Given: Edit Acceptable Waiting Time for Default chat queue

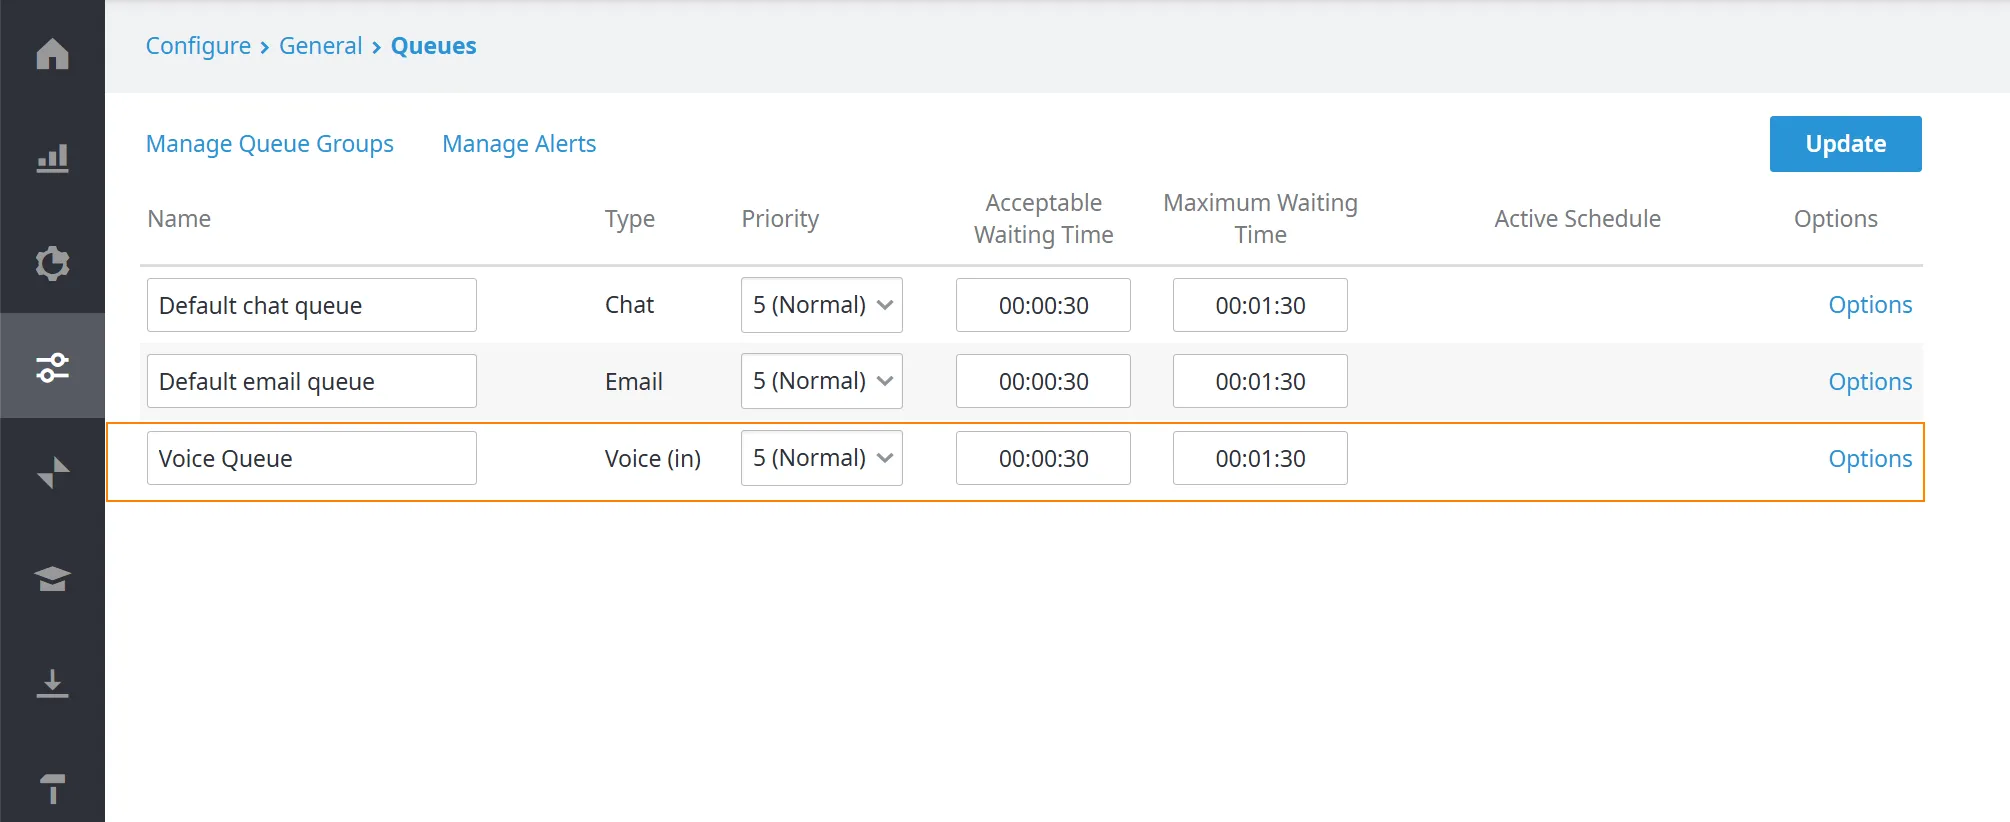Looking at the screenshot, I should [1043, 305].
